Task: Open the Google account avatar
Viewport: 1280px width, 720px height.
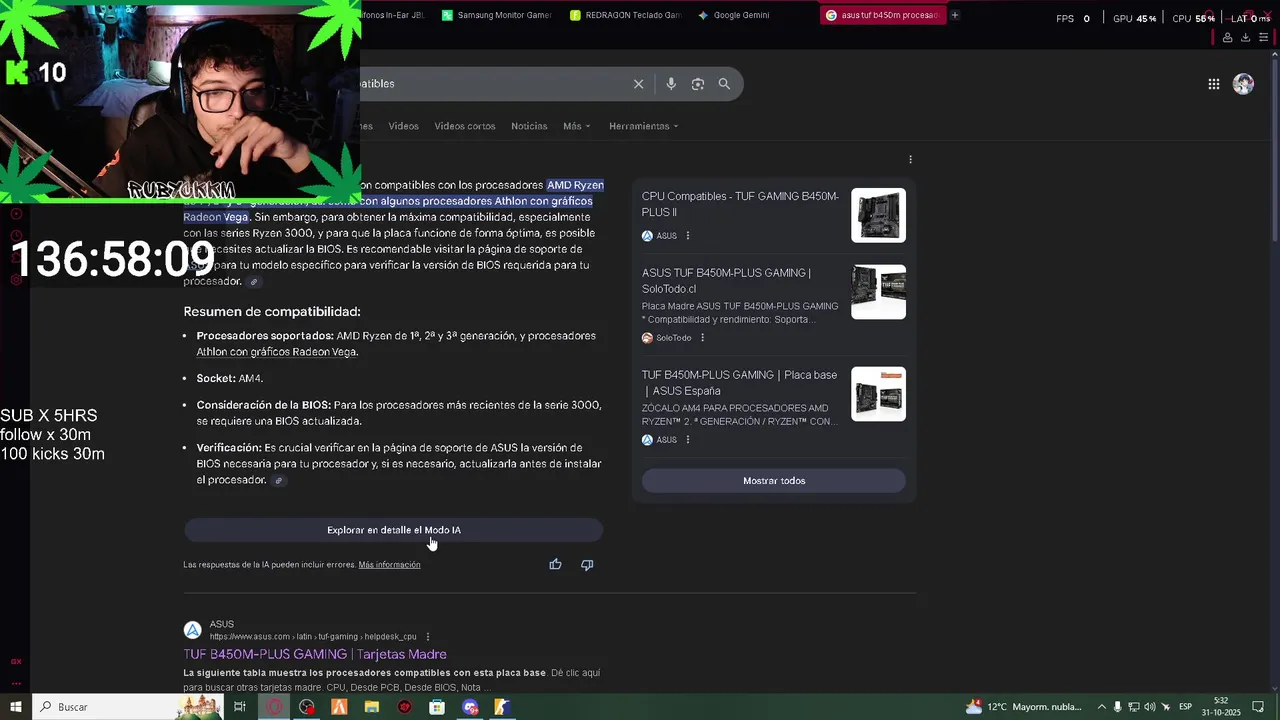Action: pos(1243,84)
